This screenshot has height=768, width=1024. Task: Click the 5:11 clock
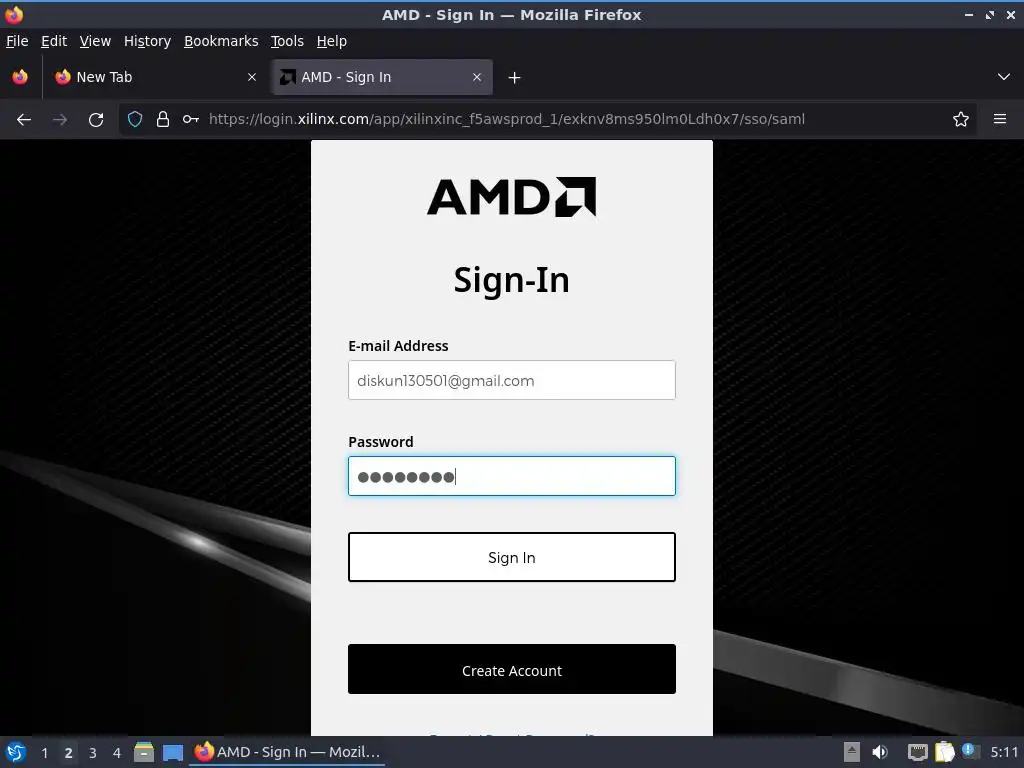1004,752
